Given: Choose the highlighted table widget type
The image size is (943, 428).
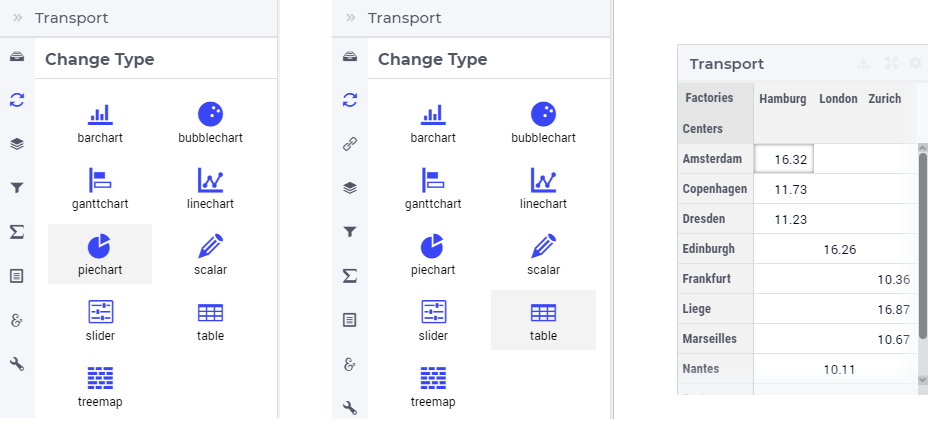Looking at the screenshot, I should 543,320.
